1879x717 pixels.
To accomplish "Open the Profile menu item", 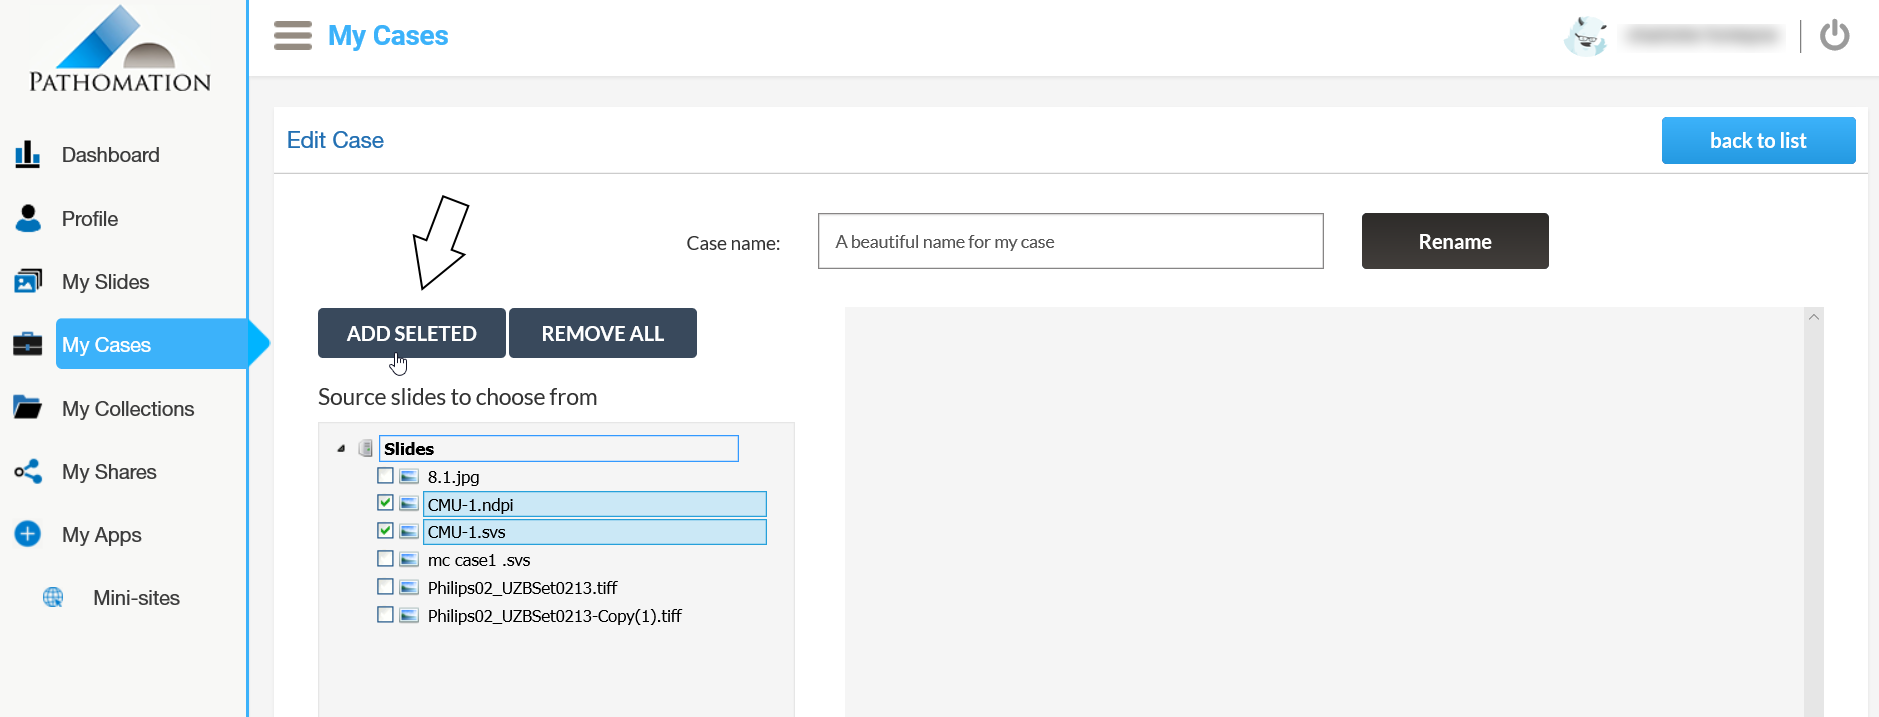I will click(90, 219).
